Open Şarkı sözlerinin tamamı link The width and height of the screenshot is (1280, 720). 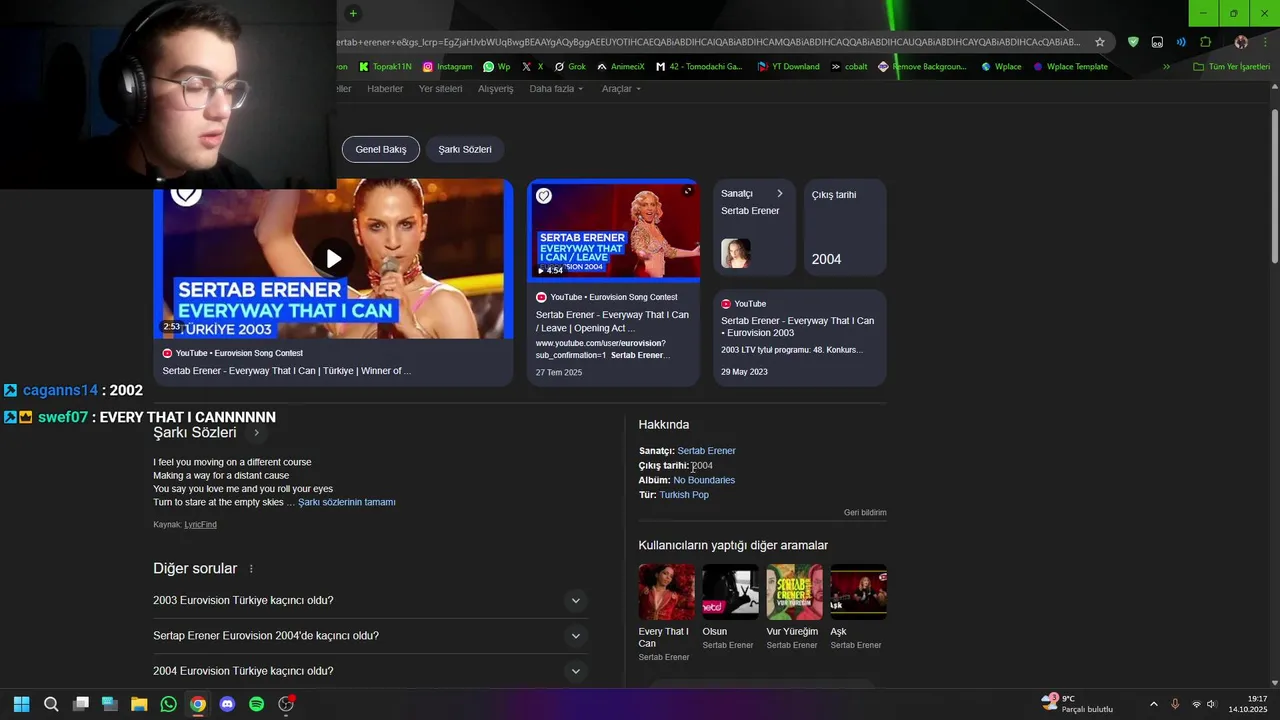click(x=347, y=502)
